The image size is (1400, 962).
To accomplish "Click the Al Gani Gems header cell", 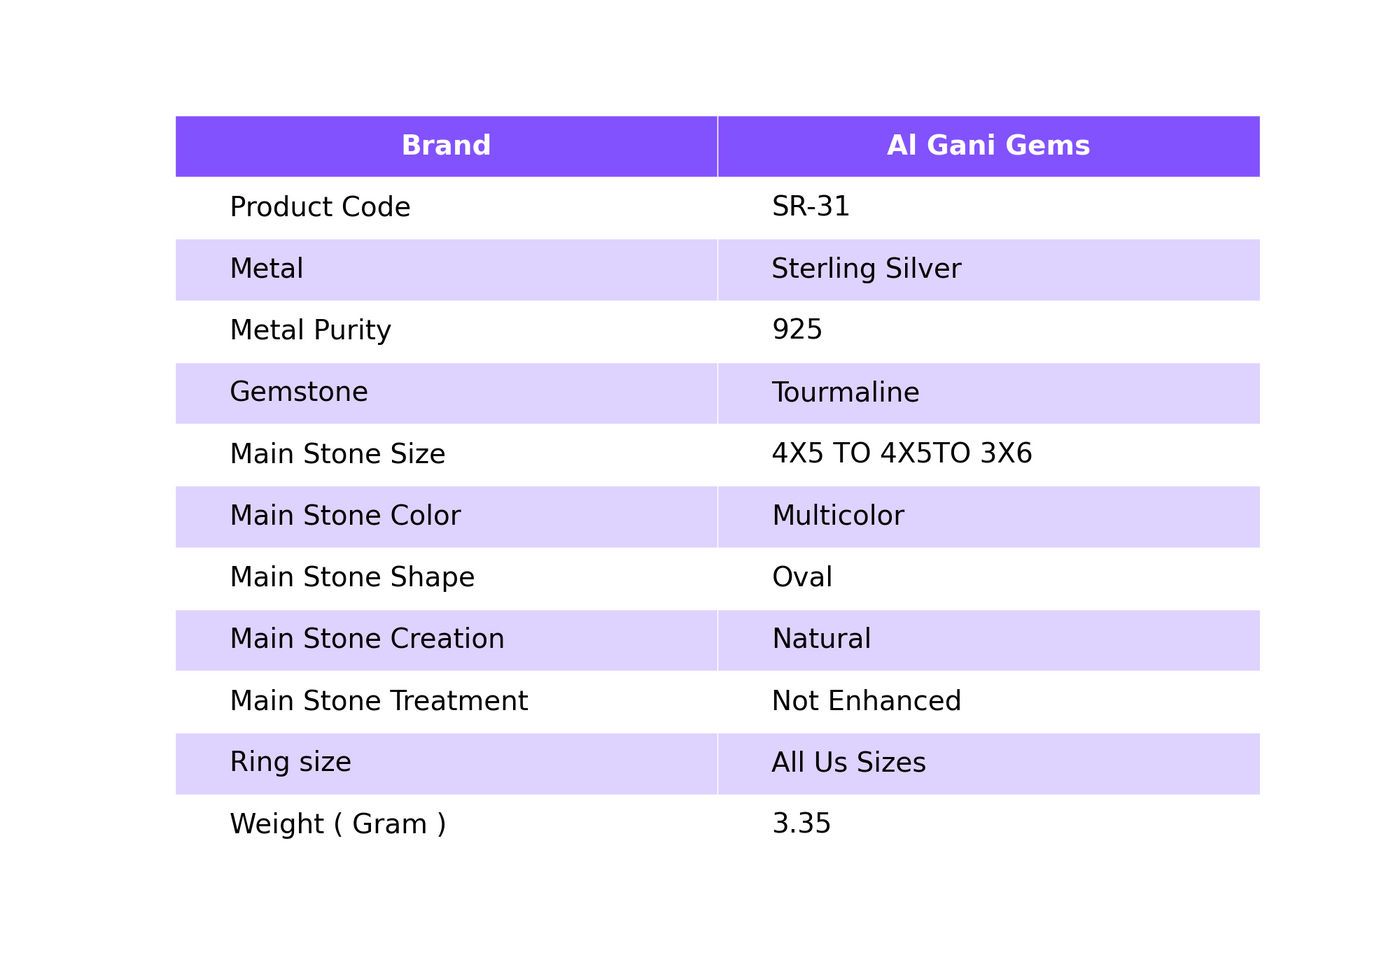I will [x=989, y=146].
